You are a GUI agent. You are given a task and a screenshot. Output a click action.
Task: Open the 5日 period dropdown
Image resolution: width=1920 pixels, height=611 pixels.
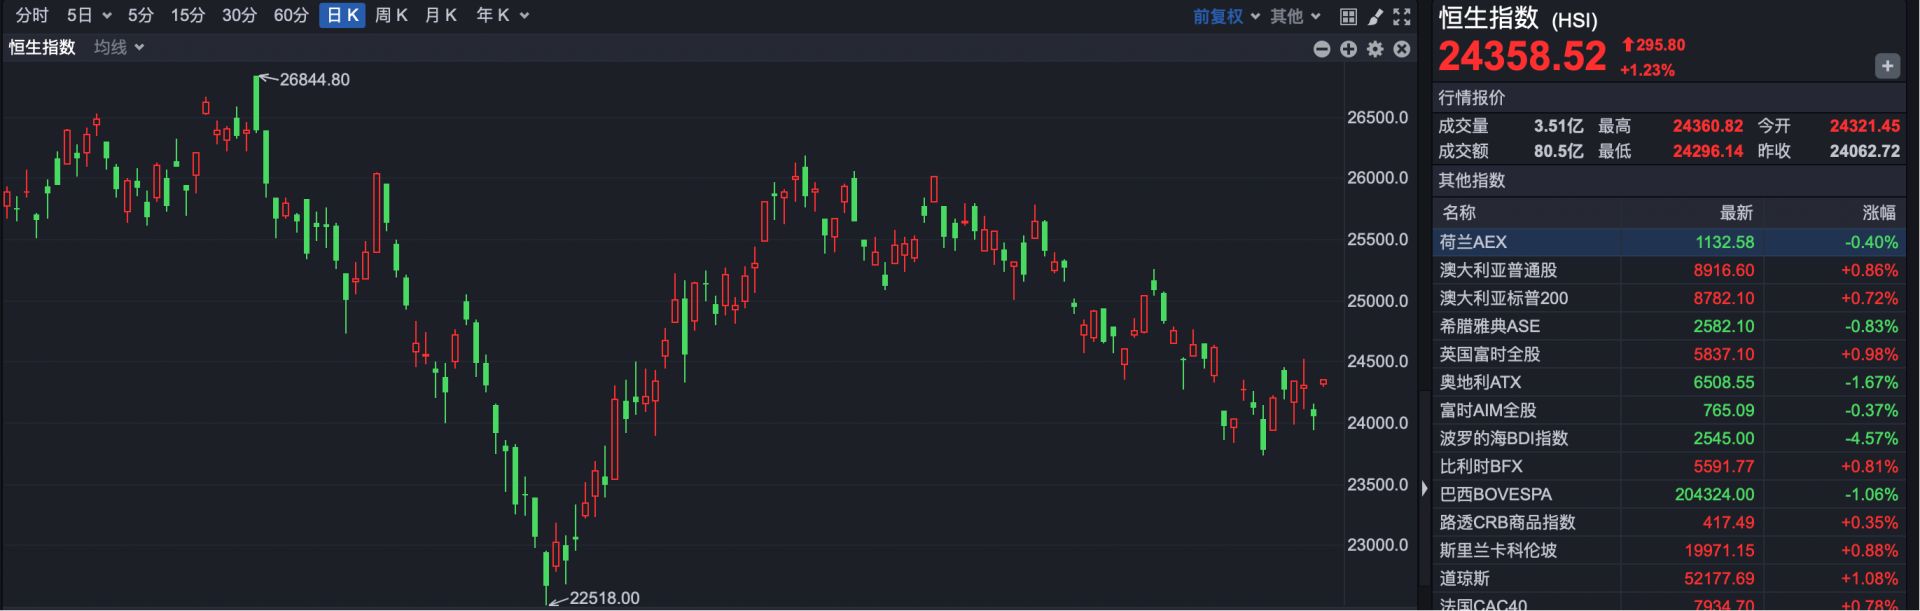[89, 15]
